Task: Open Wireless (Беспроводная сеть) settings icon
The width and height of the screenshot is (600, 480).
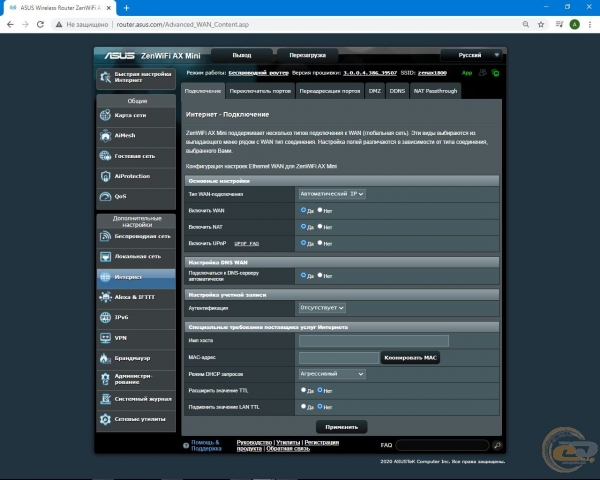Action: pyautogui.click(x=105, y=236)
